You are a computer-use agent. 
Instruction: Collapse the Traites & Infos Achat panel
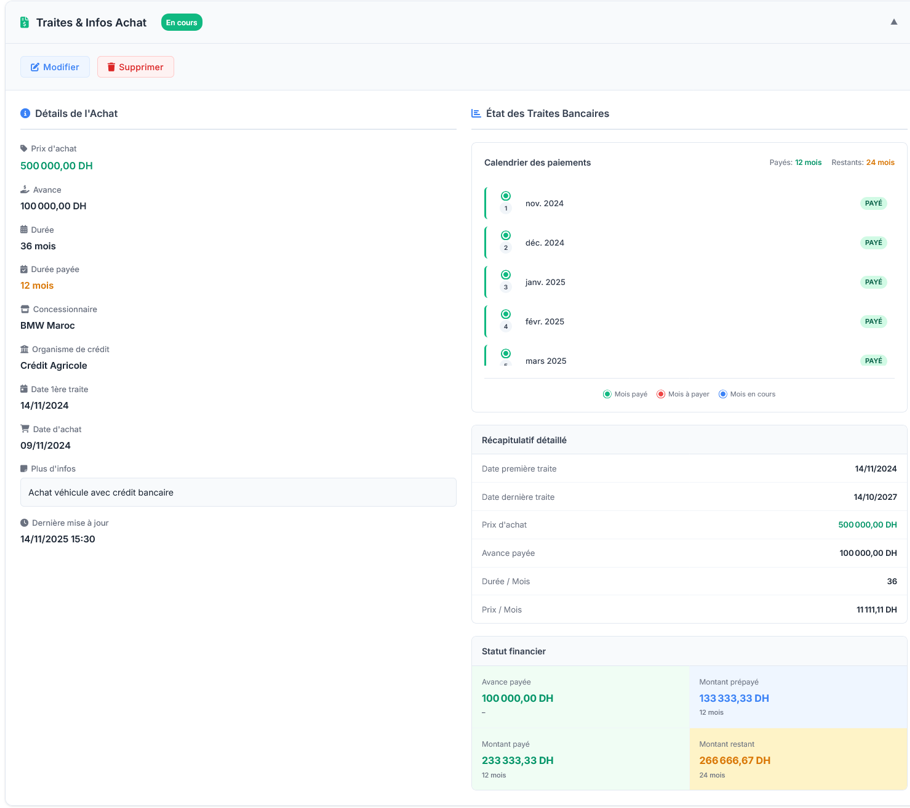click(x=894, y=22)
